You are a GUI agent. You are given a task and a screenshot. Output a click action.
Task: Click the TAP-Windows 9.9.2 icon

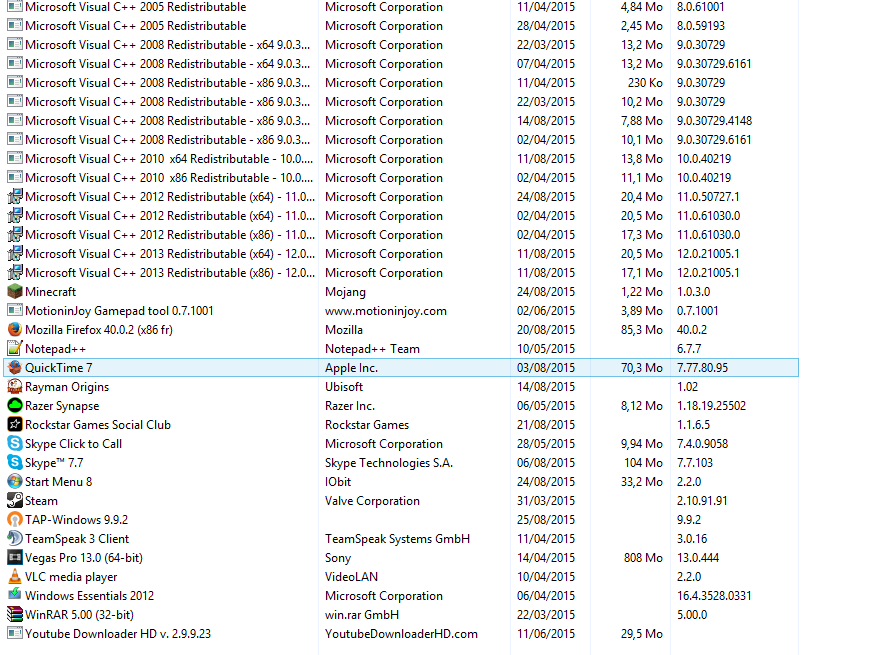point(15,519)
